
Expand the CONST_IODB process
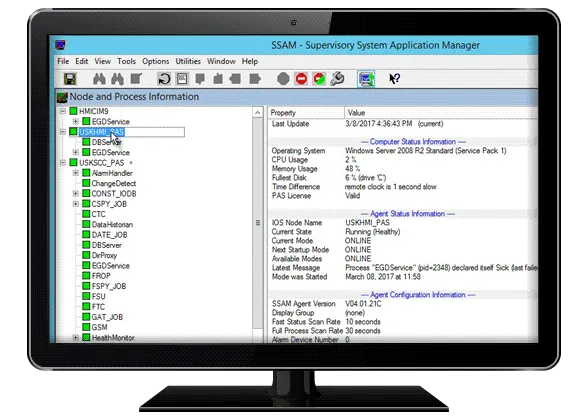coord(76,194)
